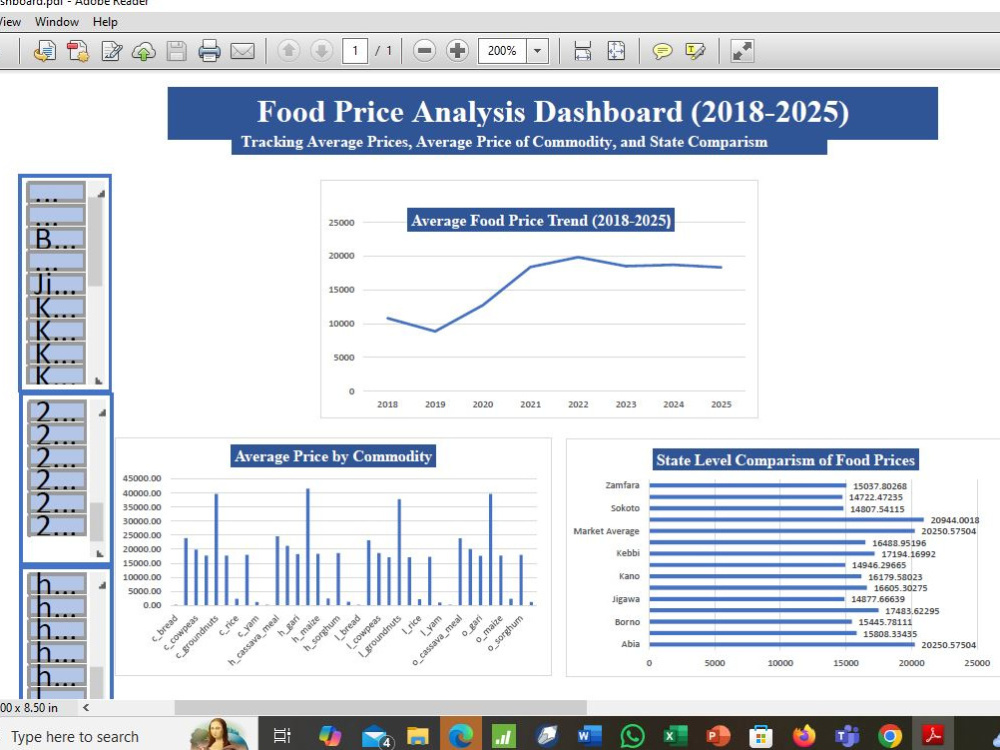Click the Zamfara value 15037.80268
1000x750 pixels.
(x=879, y=486)
